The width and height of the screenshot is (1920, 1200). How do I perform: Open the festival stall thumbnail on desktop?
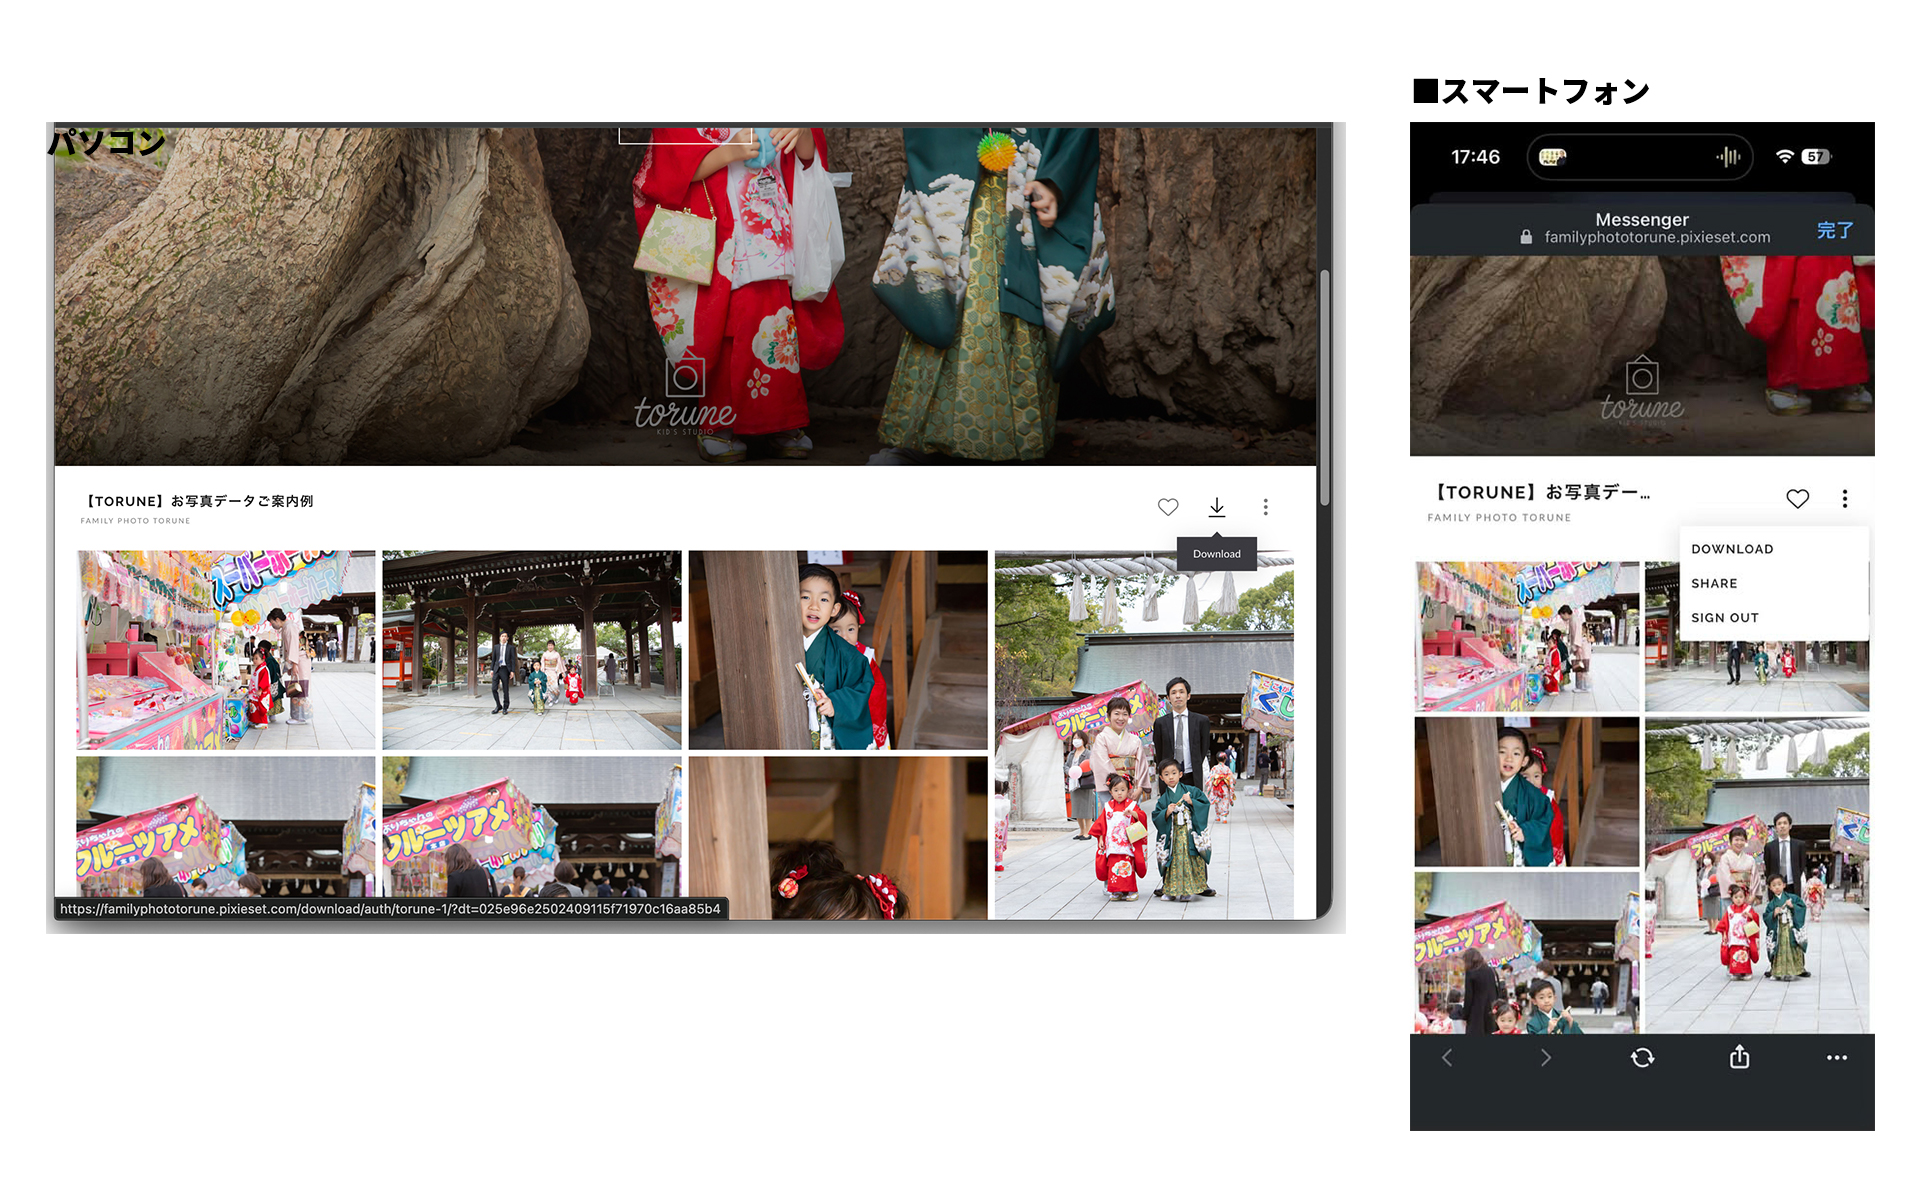(226, 649)
